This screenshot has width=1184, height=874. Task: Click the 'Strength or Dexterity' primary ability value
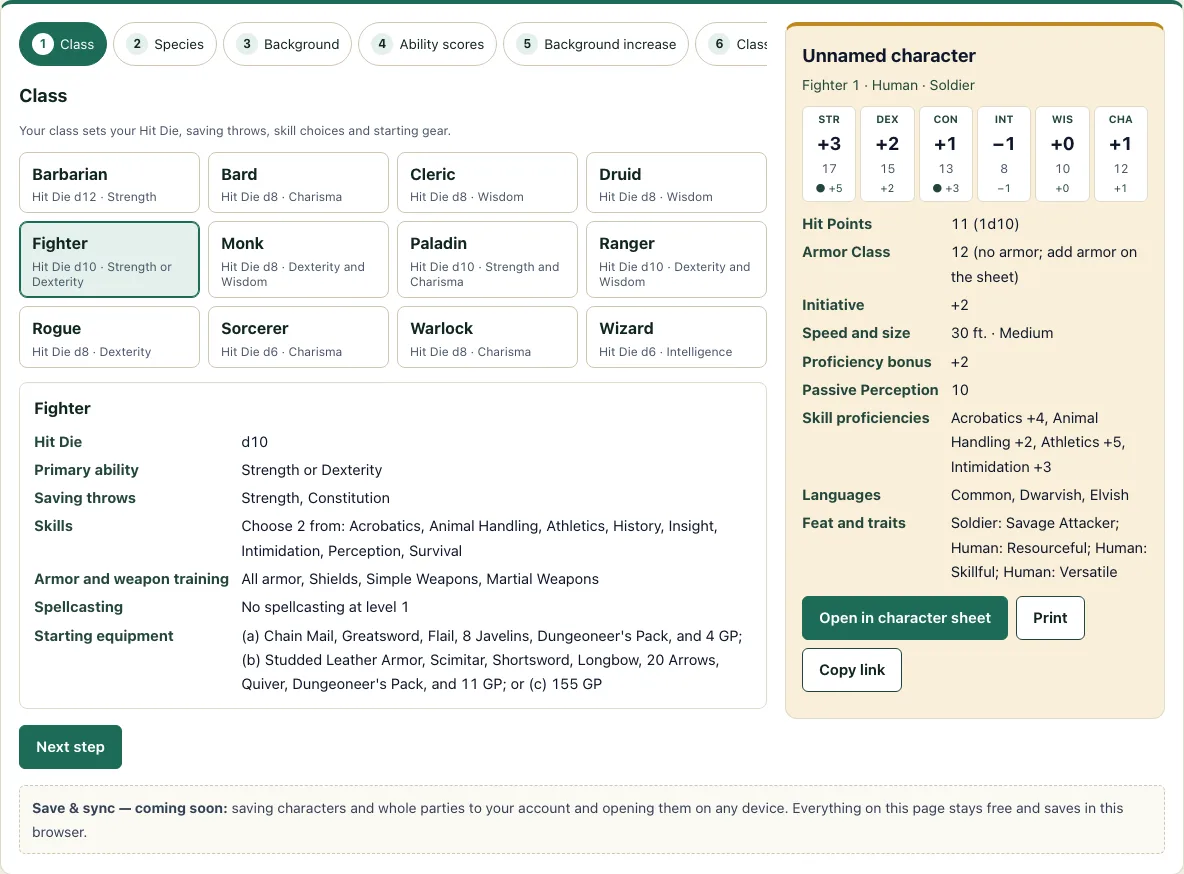311,470
